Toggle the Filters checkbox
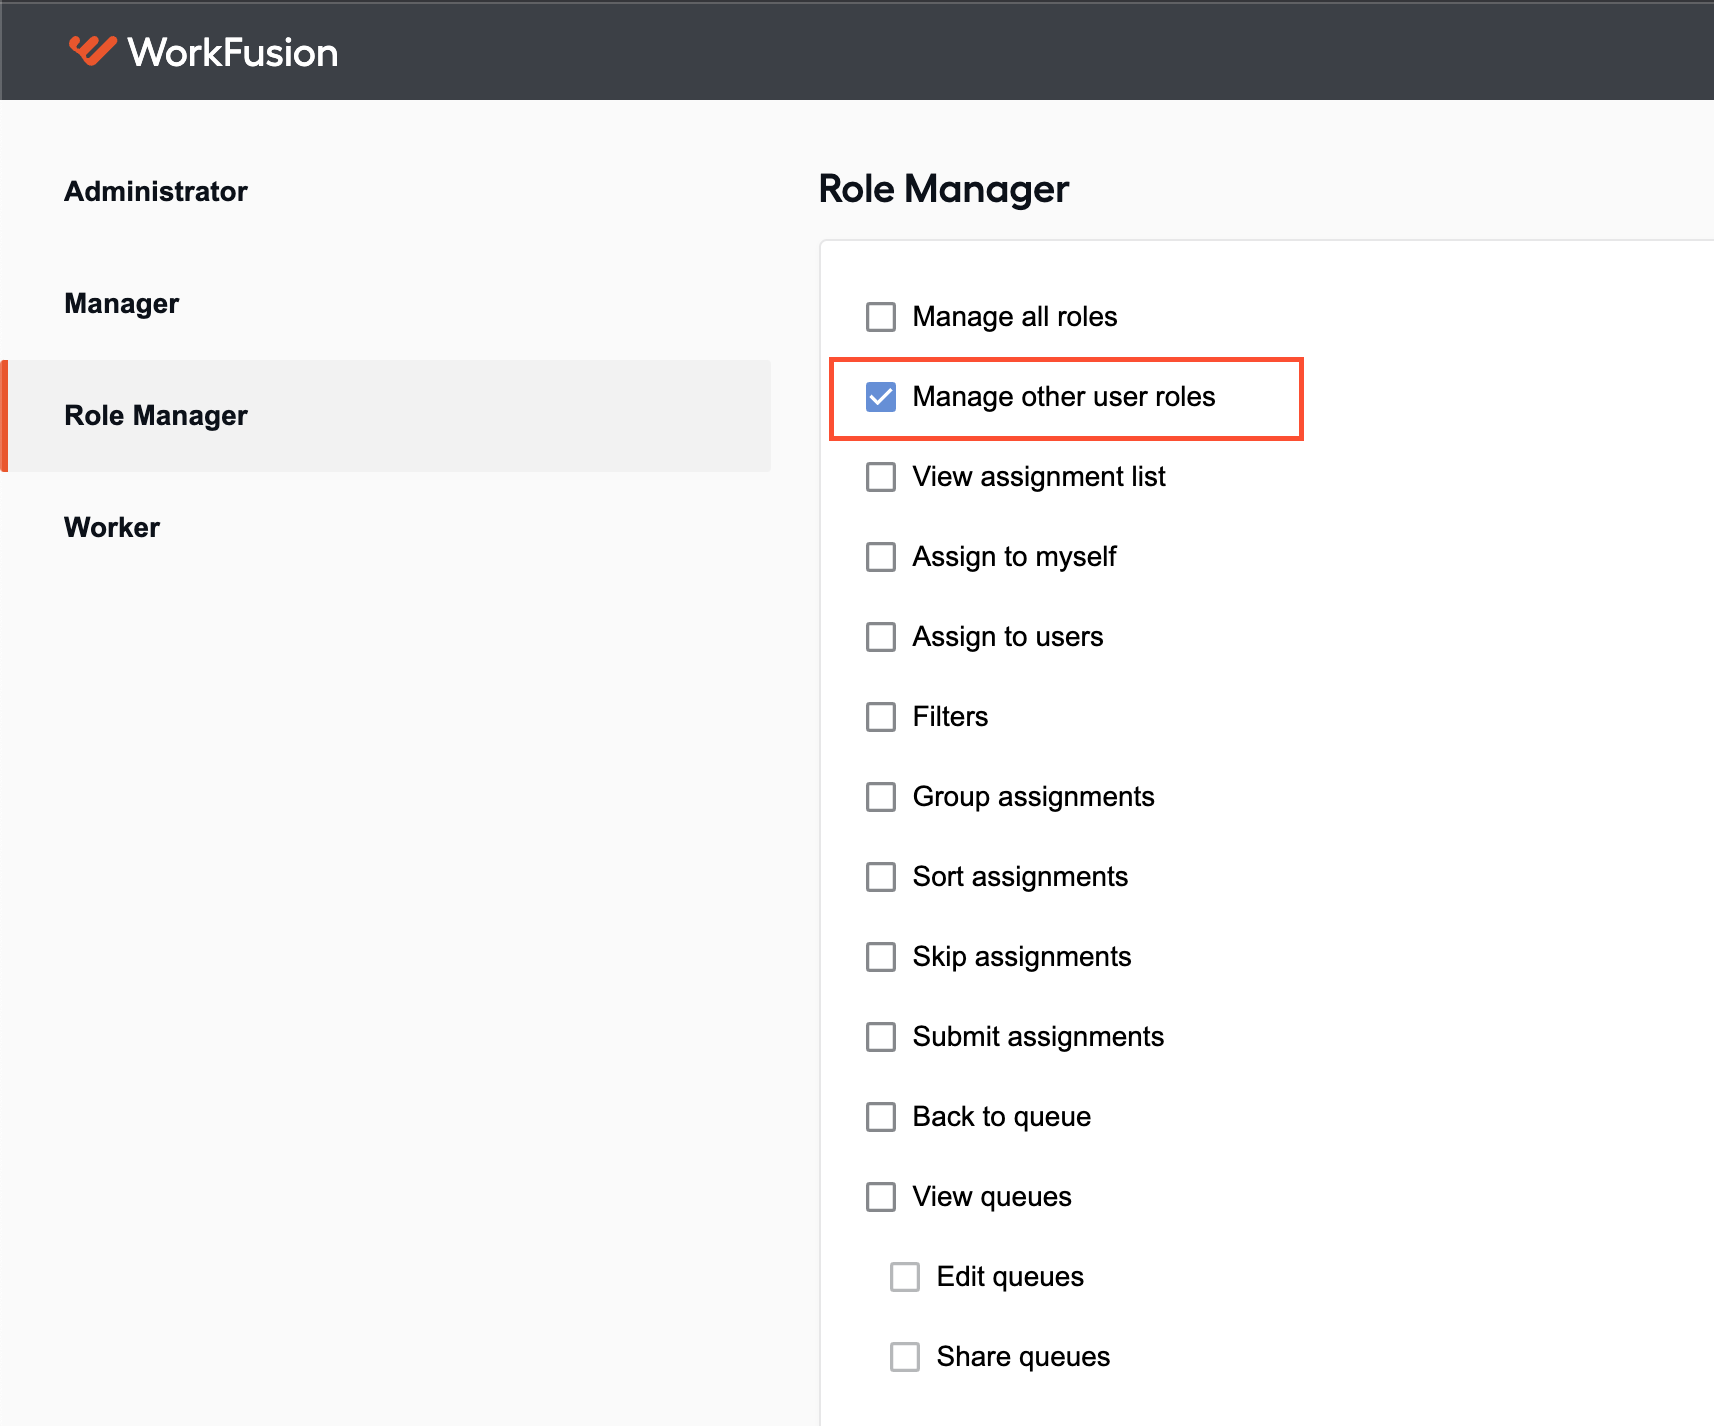 (x=881, y=717)
